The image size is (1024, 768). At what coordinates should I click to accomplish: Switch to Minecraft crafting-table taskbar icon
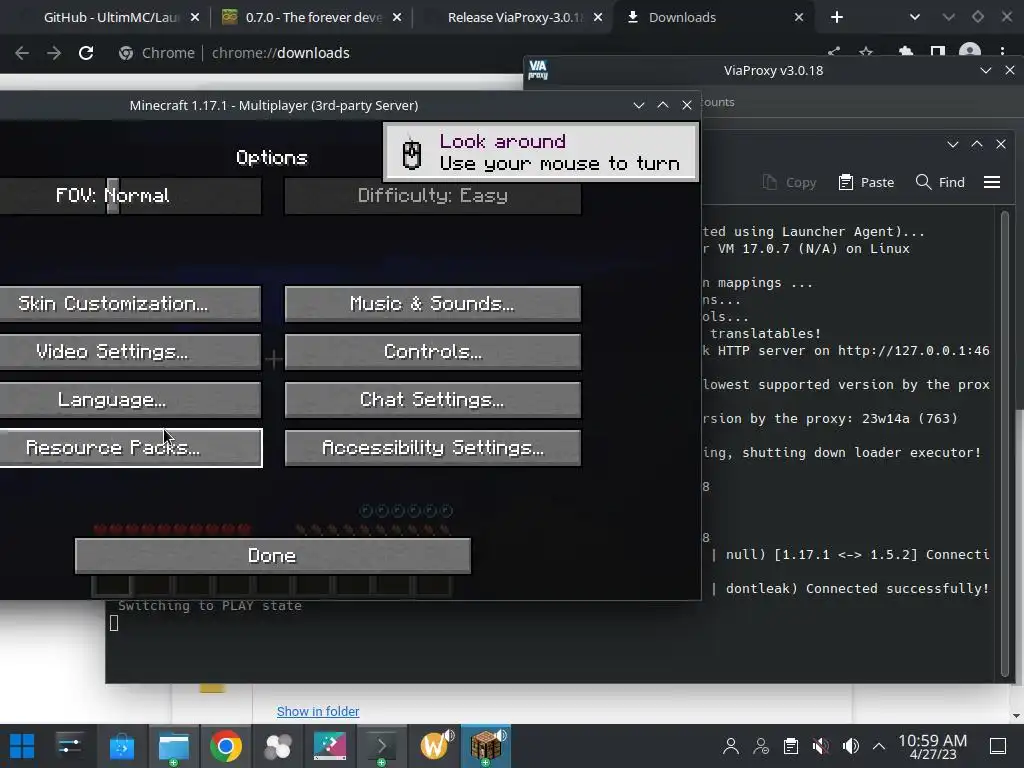(x=486, y=745)
